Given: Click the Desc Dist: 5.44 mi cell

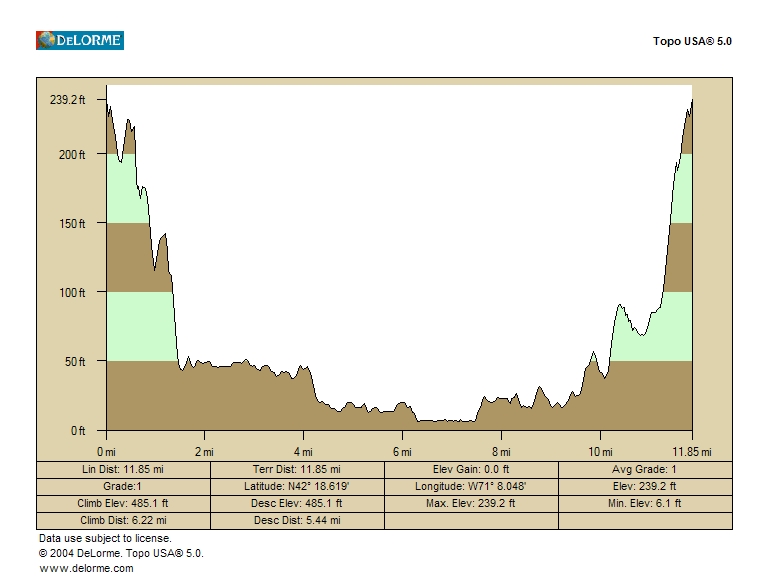Looking at the screenshot, I should pyautogui.click(x=297, y=520).
